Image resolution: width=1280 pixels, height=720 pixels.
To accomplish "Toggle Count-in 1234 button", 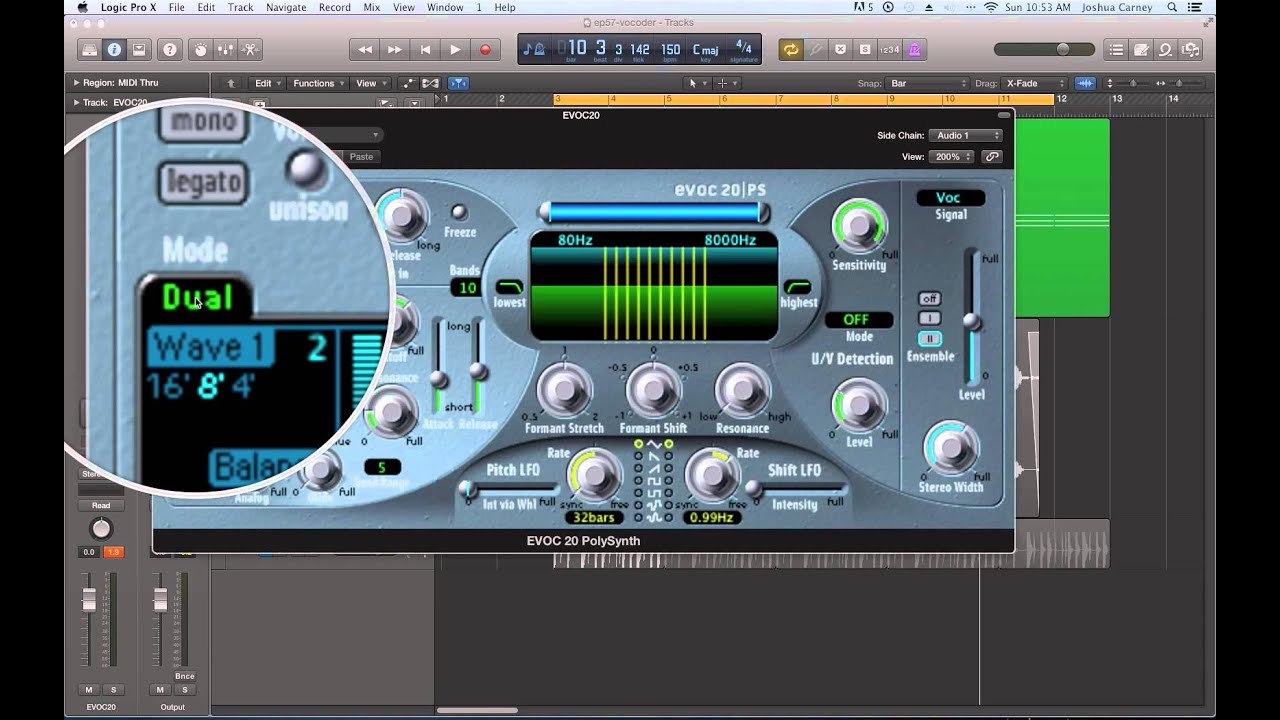I will pos(889,49).
